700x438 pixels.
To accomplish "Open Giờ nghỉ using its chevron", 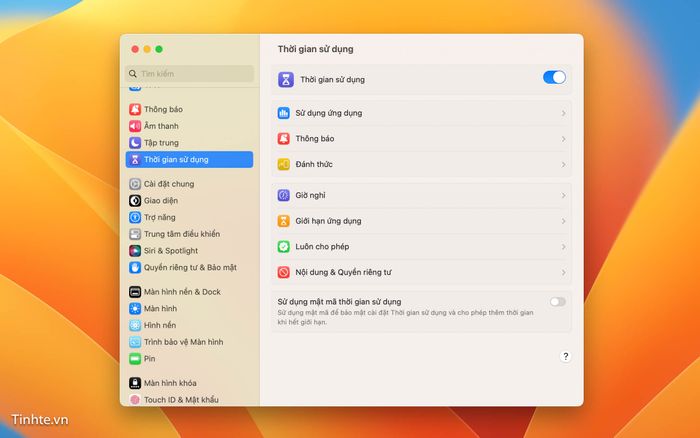I will [x=563, y=196].
